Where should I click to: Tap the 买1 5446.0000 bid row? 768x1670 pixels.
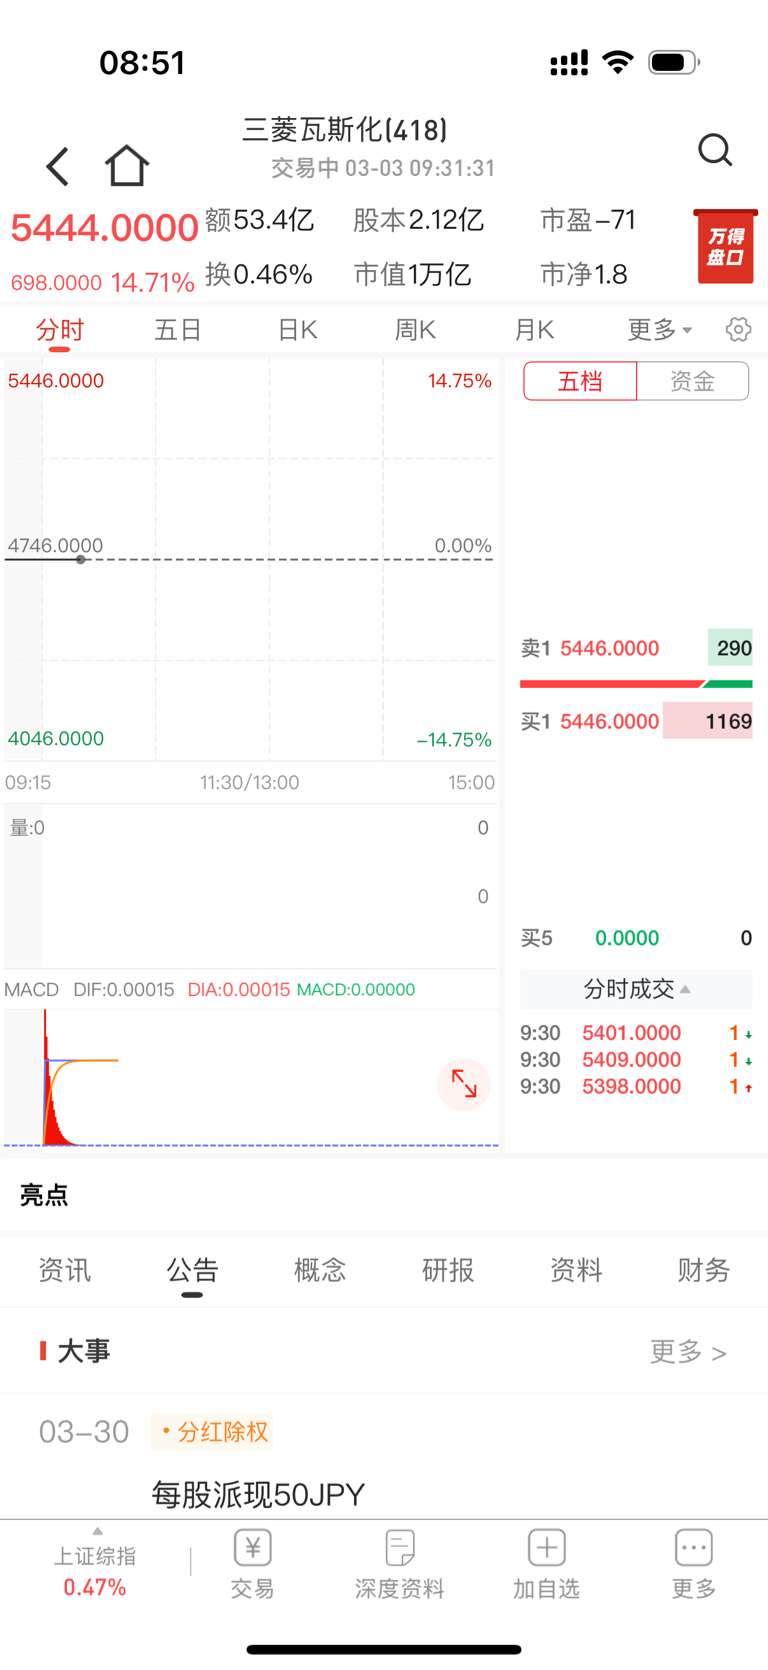click(636, 721)
